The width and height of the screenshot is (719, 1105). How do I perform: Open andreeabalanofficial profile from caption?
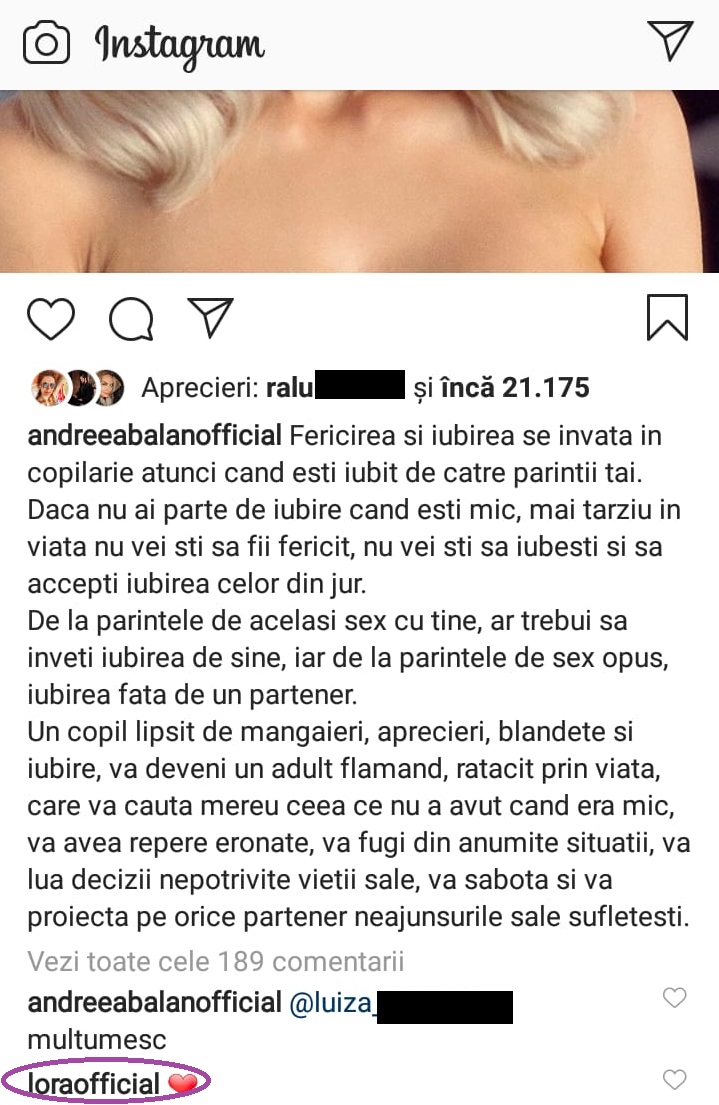click(154, 436)
